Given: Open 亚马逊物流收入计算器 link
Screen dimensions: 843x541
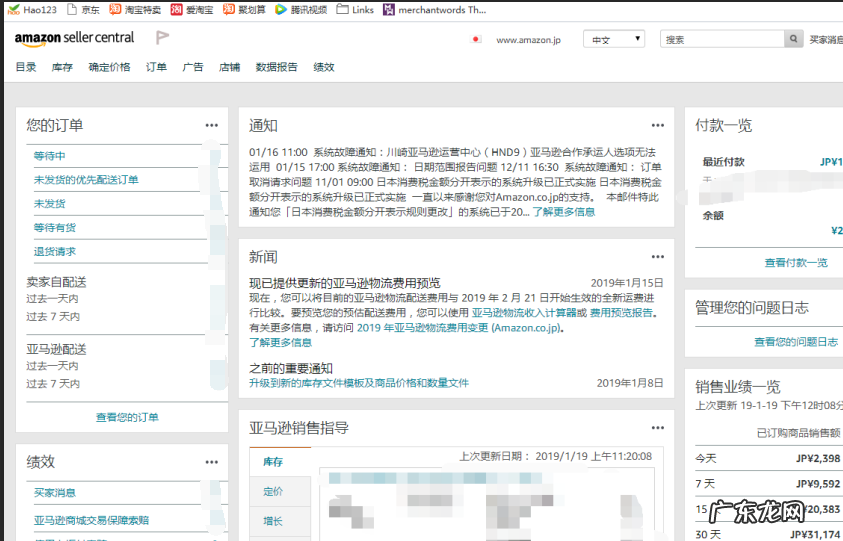Looking at the screenshot, I should click(x=524, y=312).
